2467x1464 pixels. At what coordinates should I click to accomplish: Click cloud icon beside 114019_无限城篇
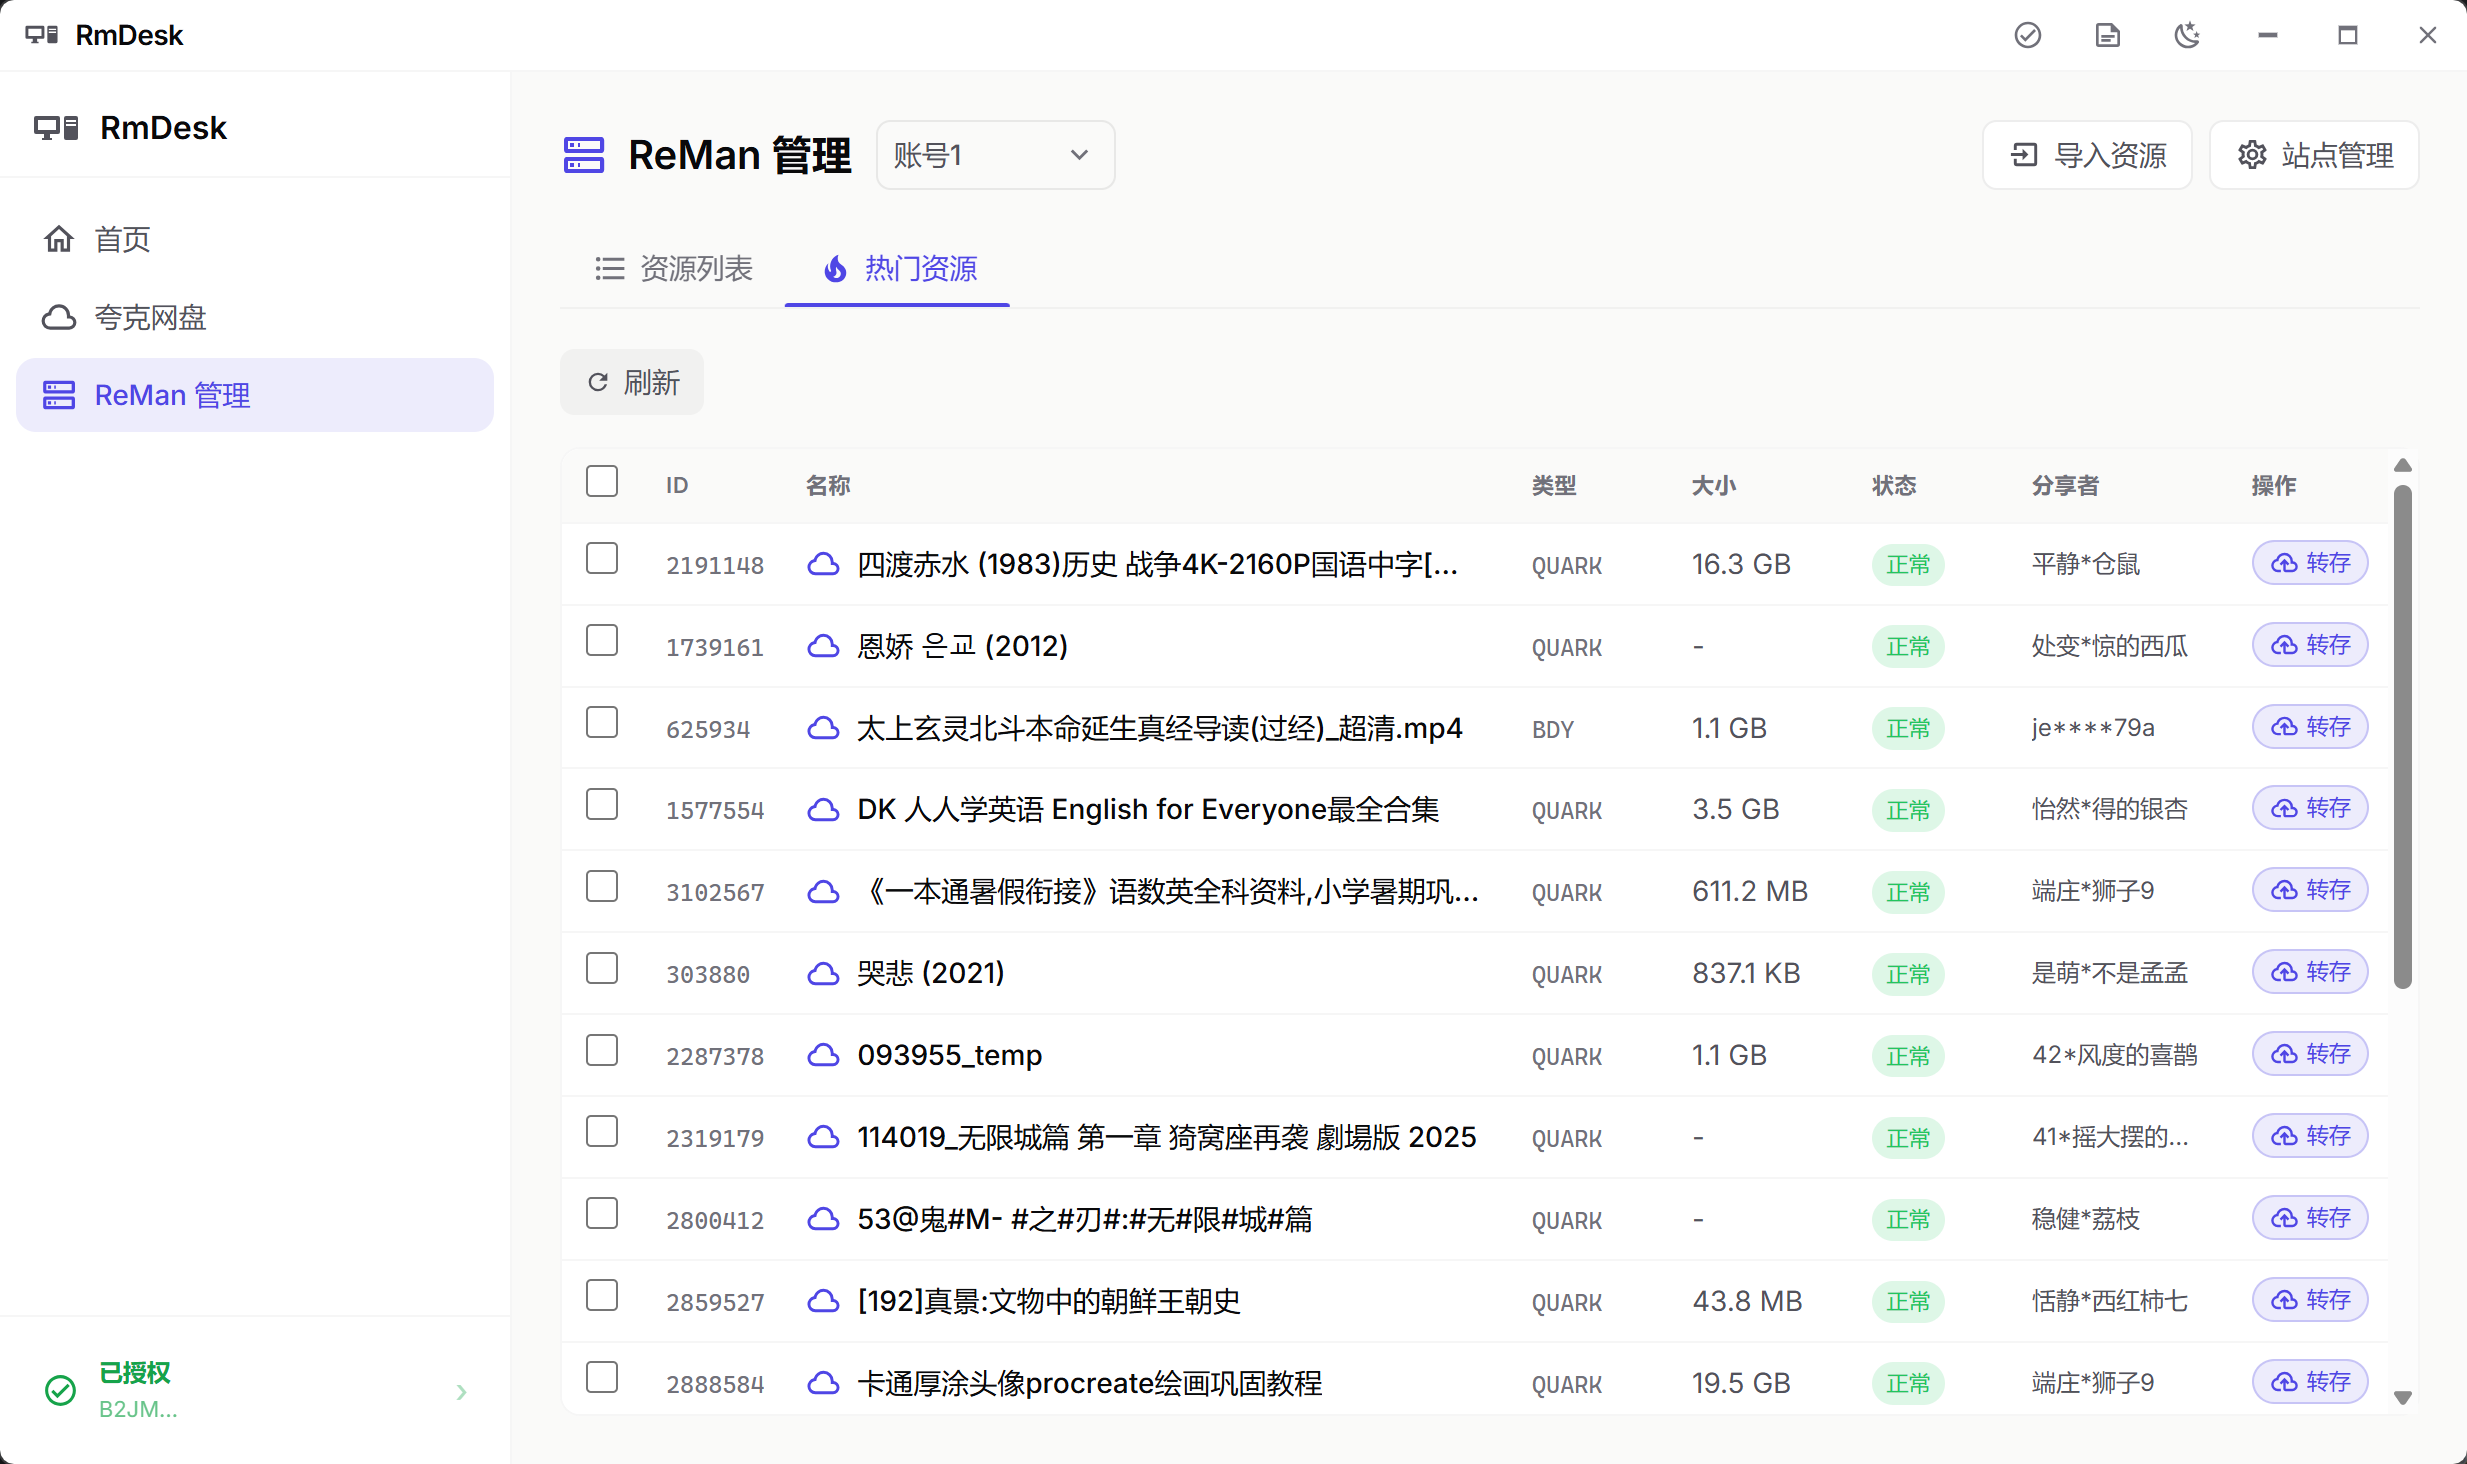click(x=823, y=1137)
